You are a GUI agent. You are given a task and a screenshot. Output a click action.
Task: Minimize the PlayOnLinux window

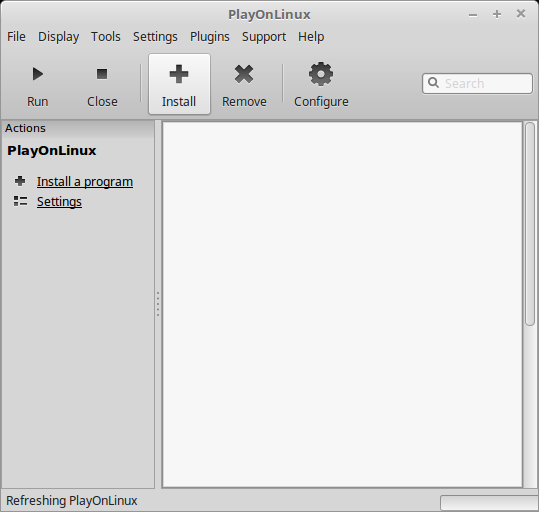pyautogui.click(x=473, y=14)
